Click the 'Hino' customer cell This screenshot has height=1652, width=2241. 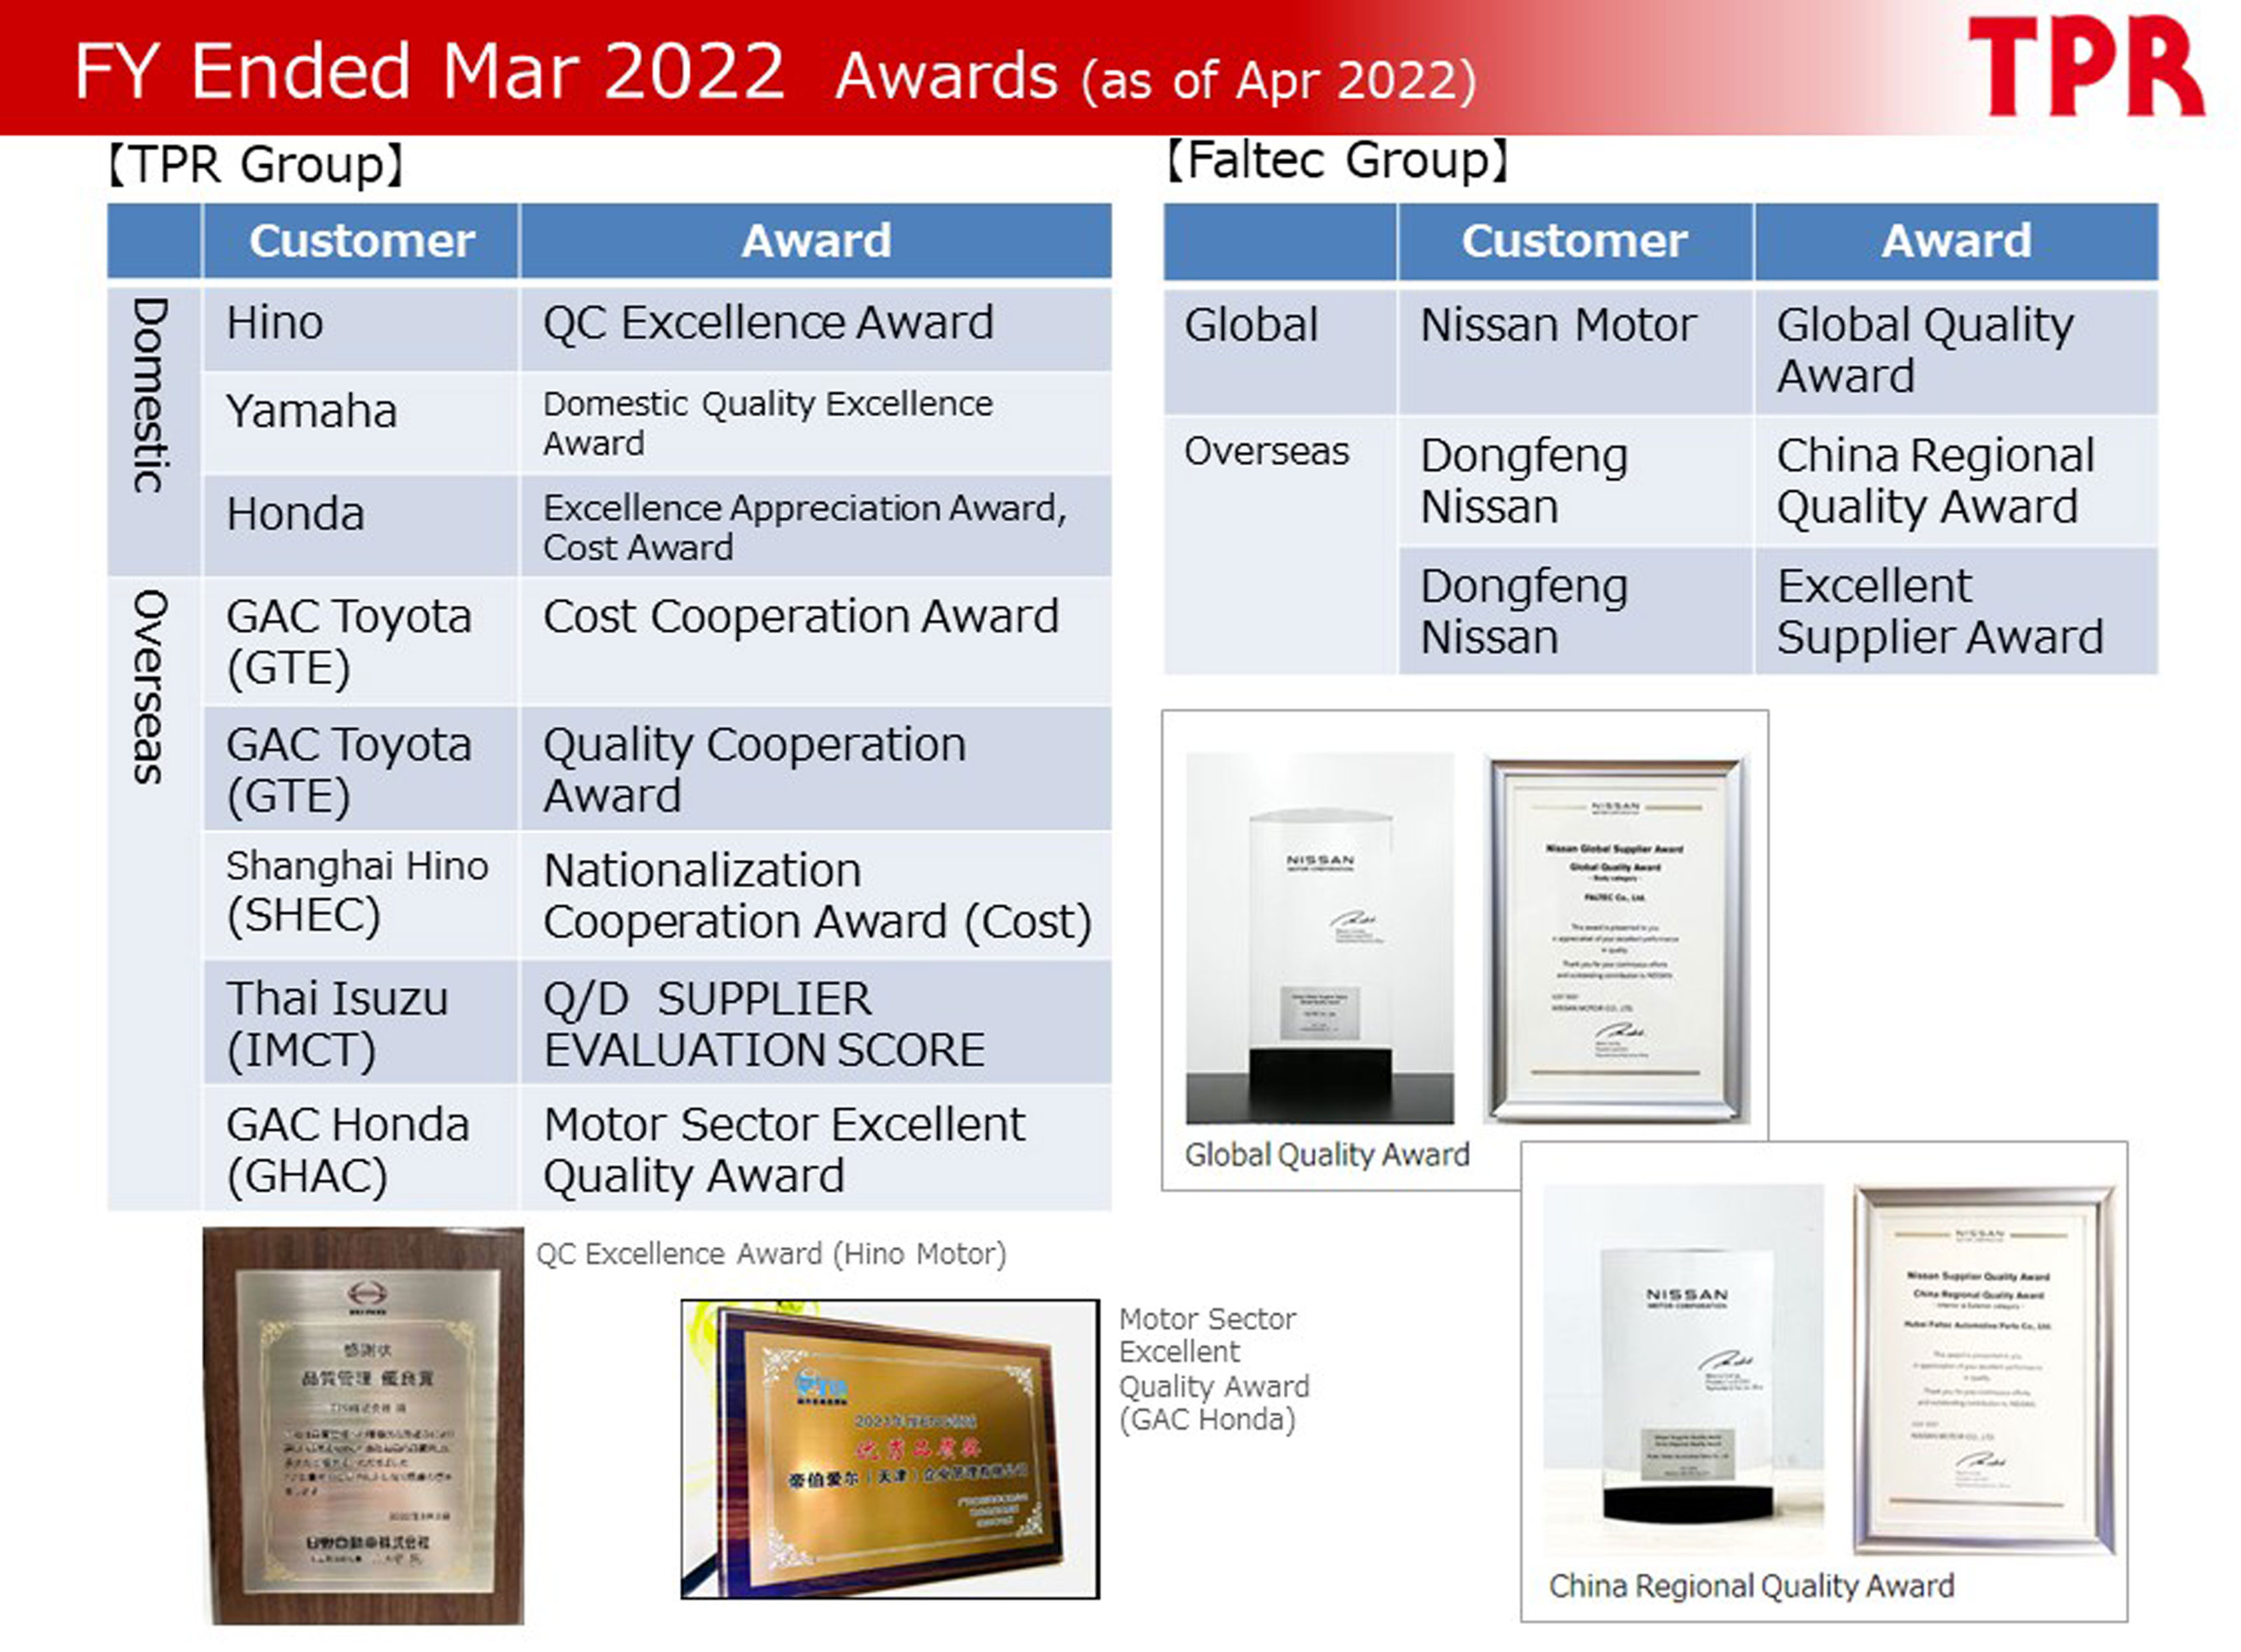[361, 329]
